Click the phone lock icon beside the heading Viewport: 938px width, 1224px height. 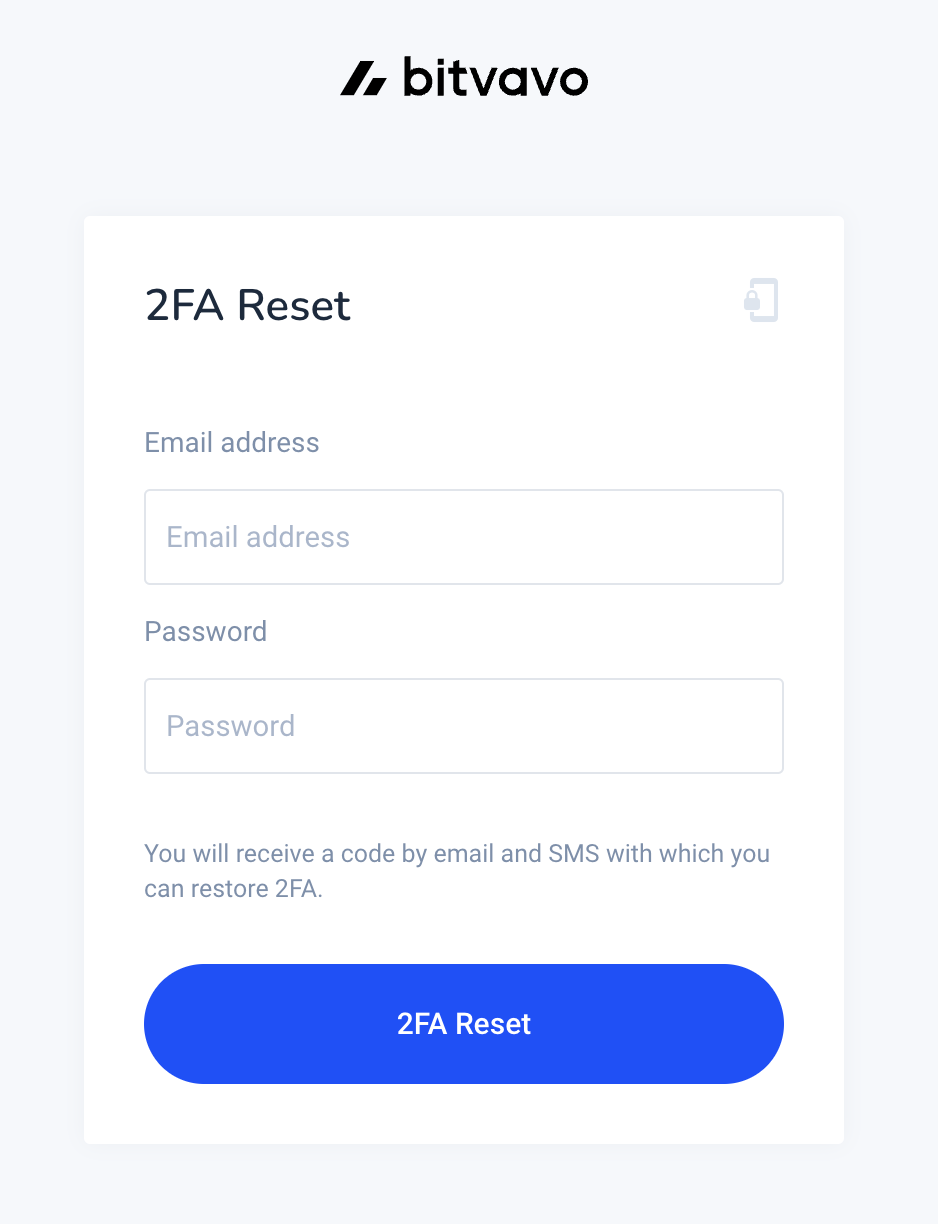click(761, 300)
